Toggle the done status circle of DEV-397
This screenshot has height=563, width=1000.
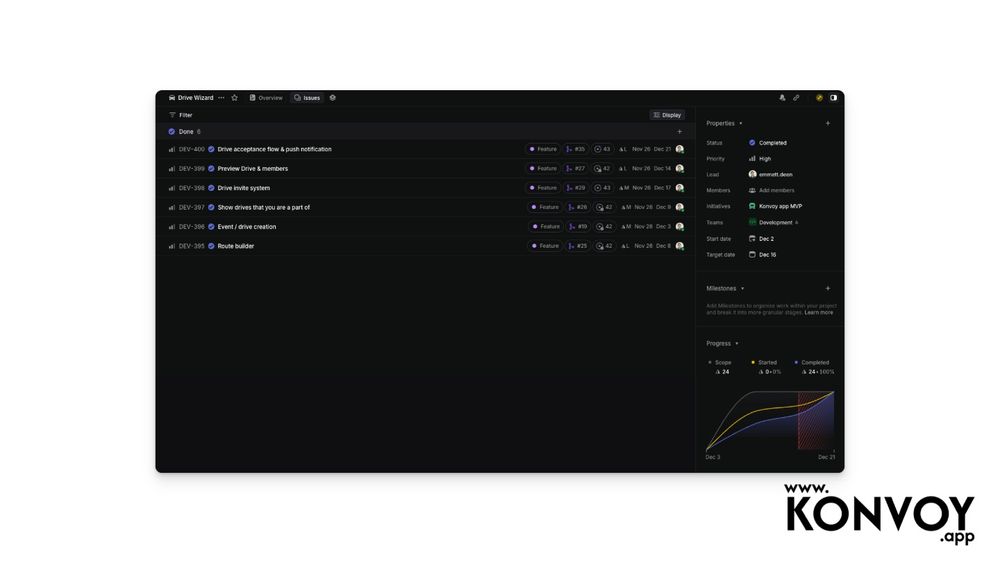pyautogui.click(x=211, y=207)
